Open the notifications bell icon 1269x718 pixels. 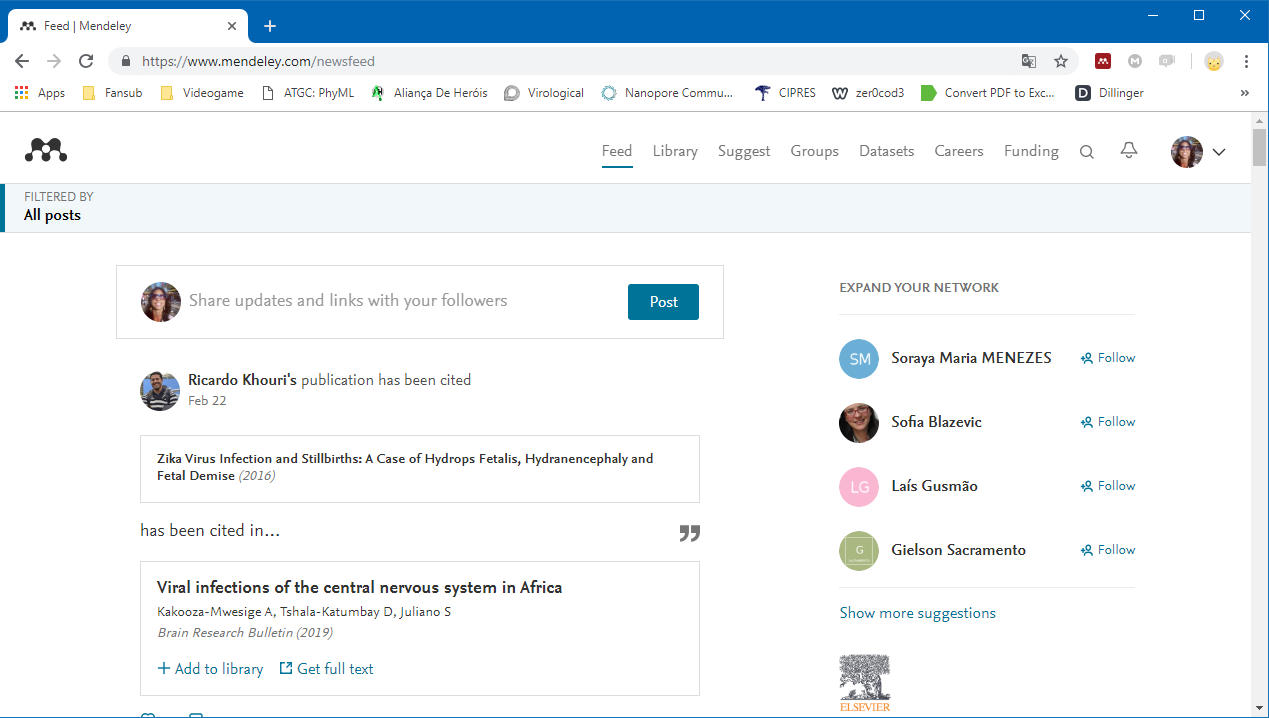[1129, 150]
